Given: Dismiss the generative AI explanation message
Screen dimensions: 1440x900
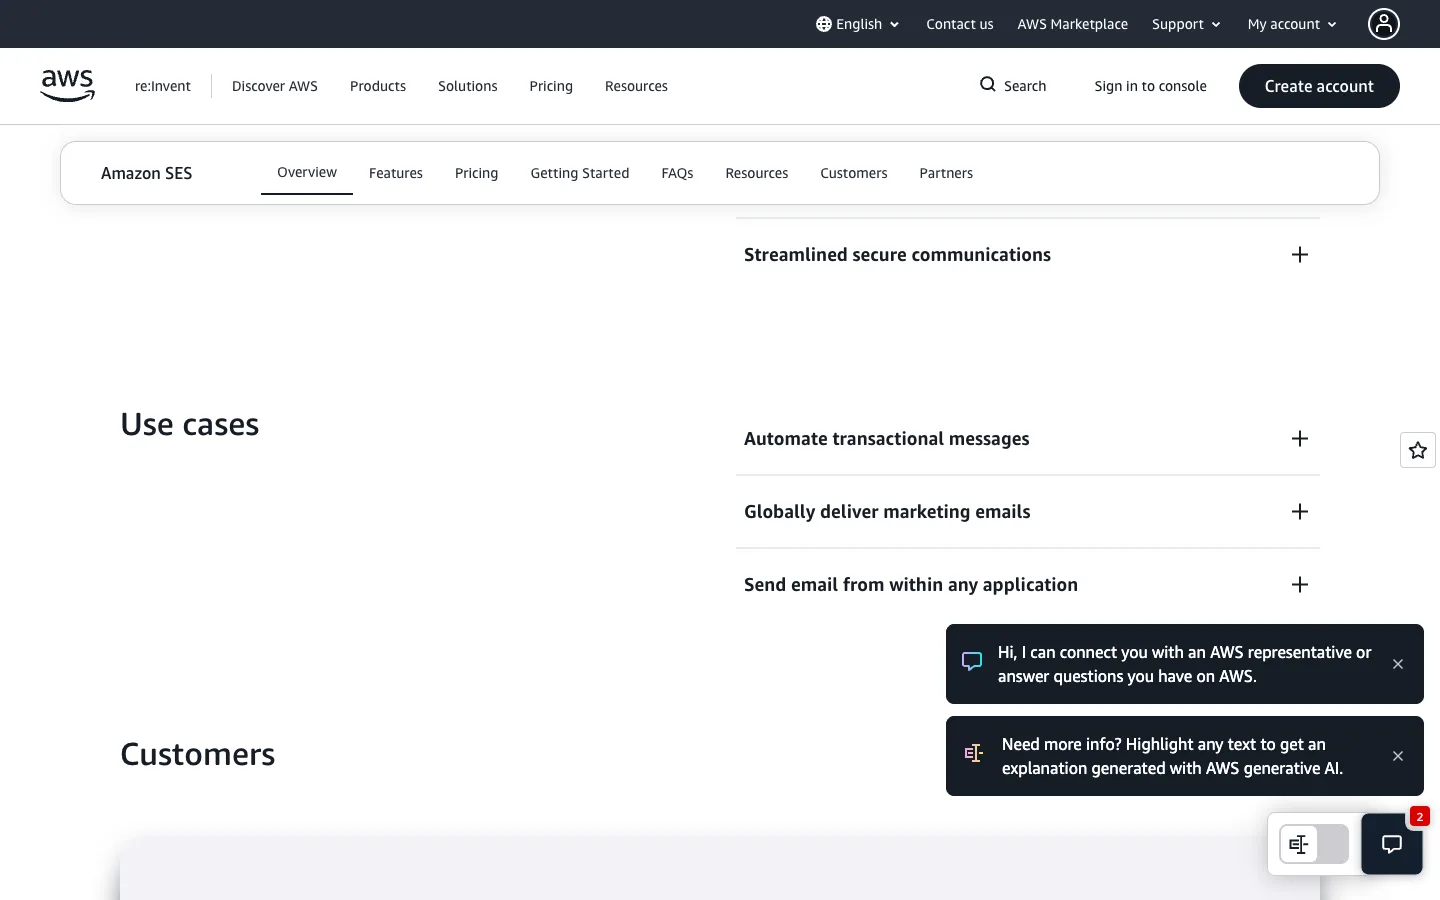Looking at the screenshot, I should pyautogui.click(x=1398, y=756).
